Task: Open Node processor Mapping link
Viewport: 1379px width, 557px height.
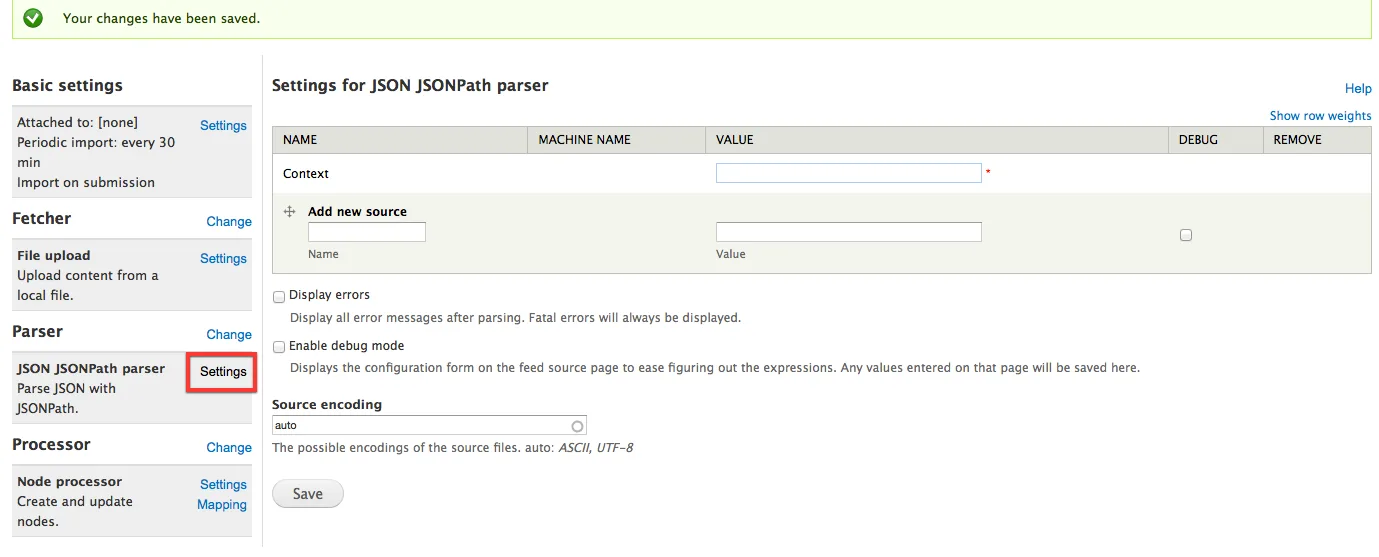Action: click(222, 505)
